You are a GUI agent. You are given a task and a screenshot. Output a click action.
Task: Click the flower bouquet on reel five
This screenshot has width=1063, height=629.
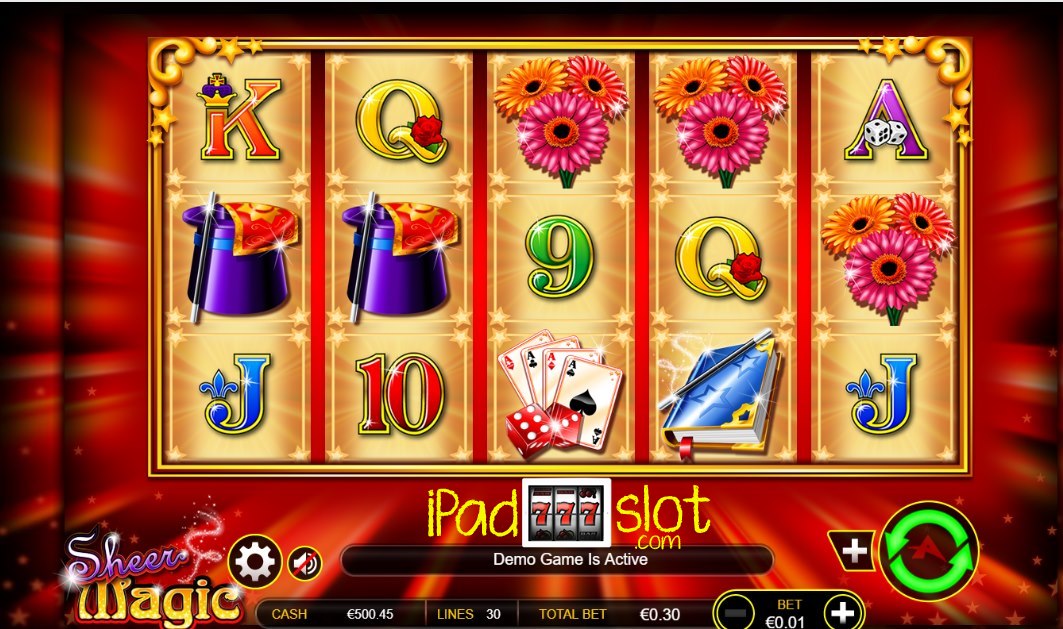887,256
